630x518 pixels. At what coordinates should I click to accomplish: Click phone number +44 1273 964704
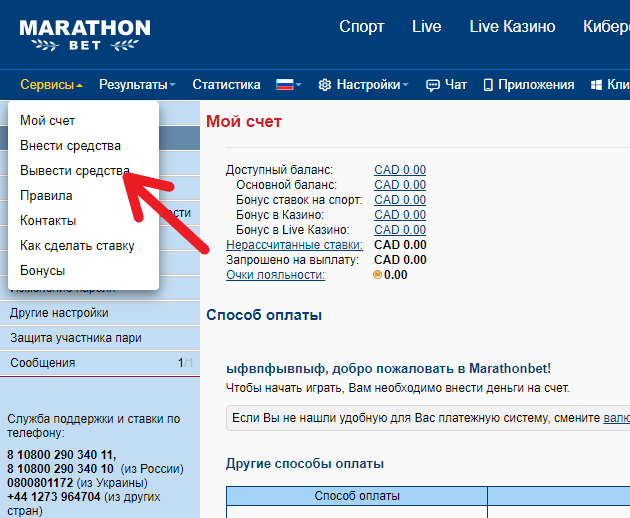pyautogui.click(x=53, y=497)
